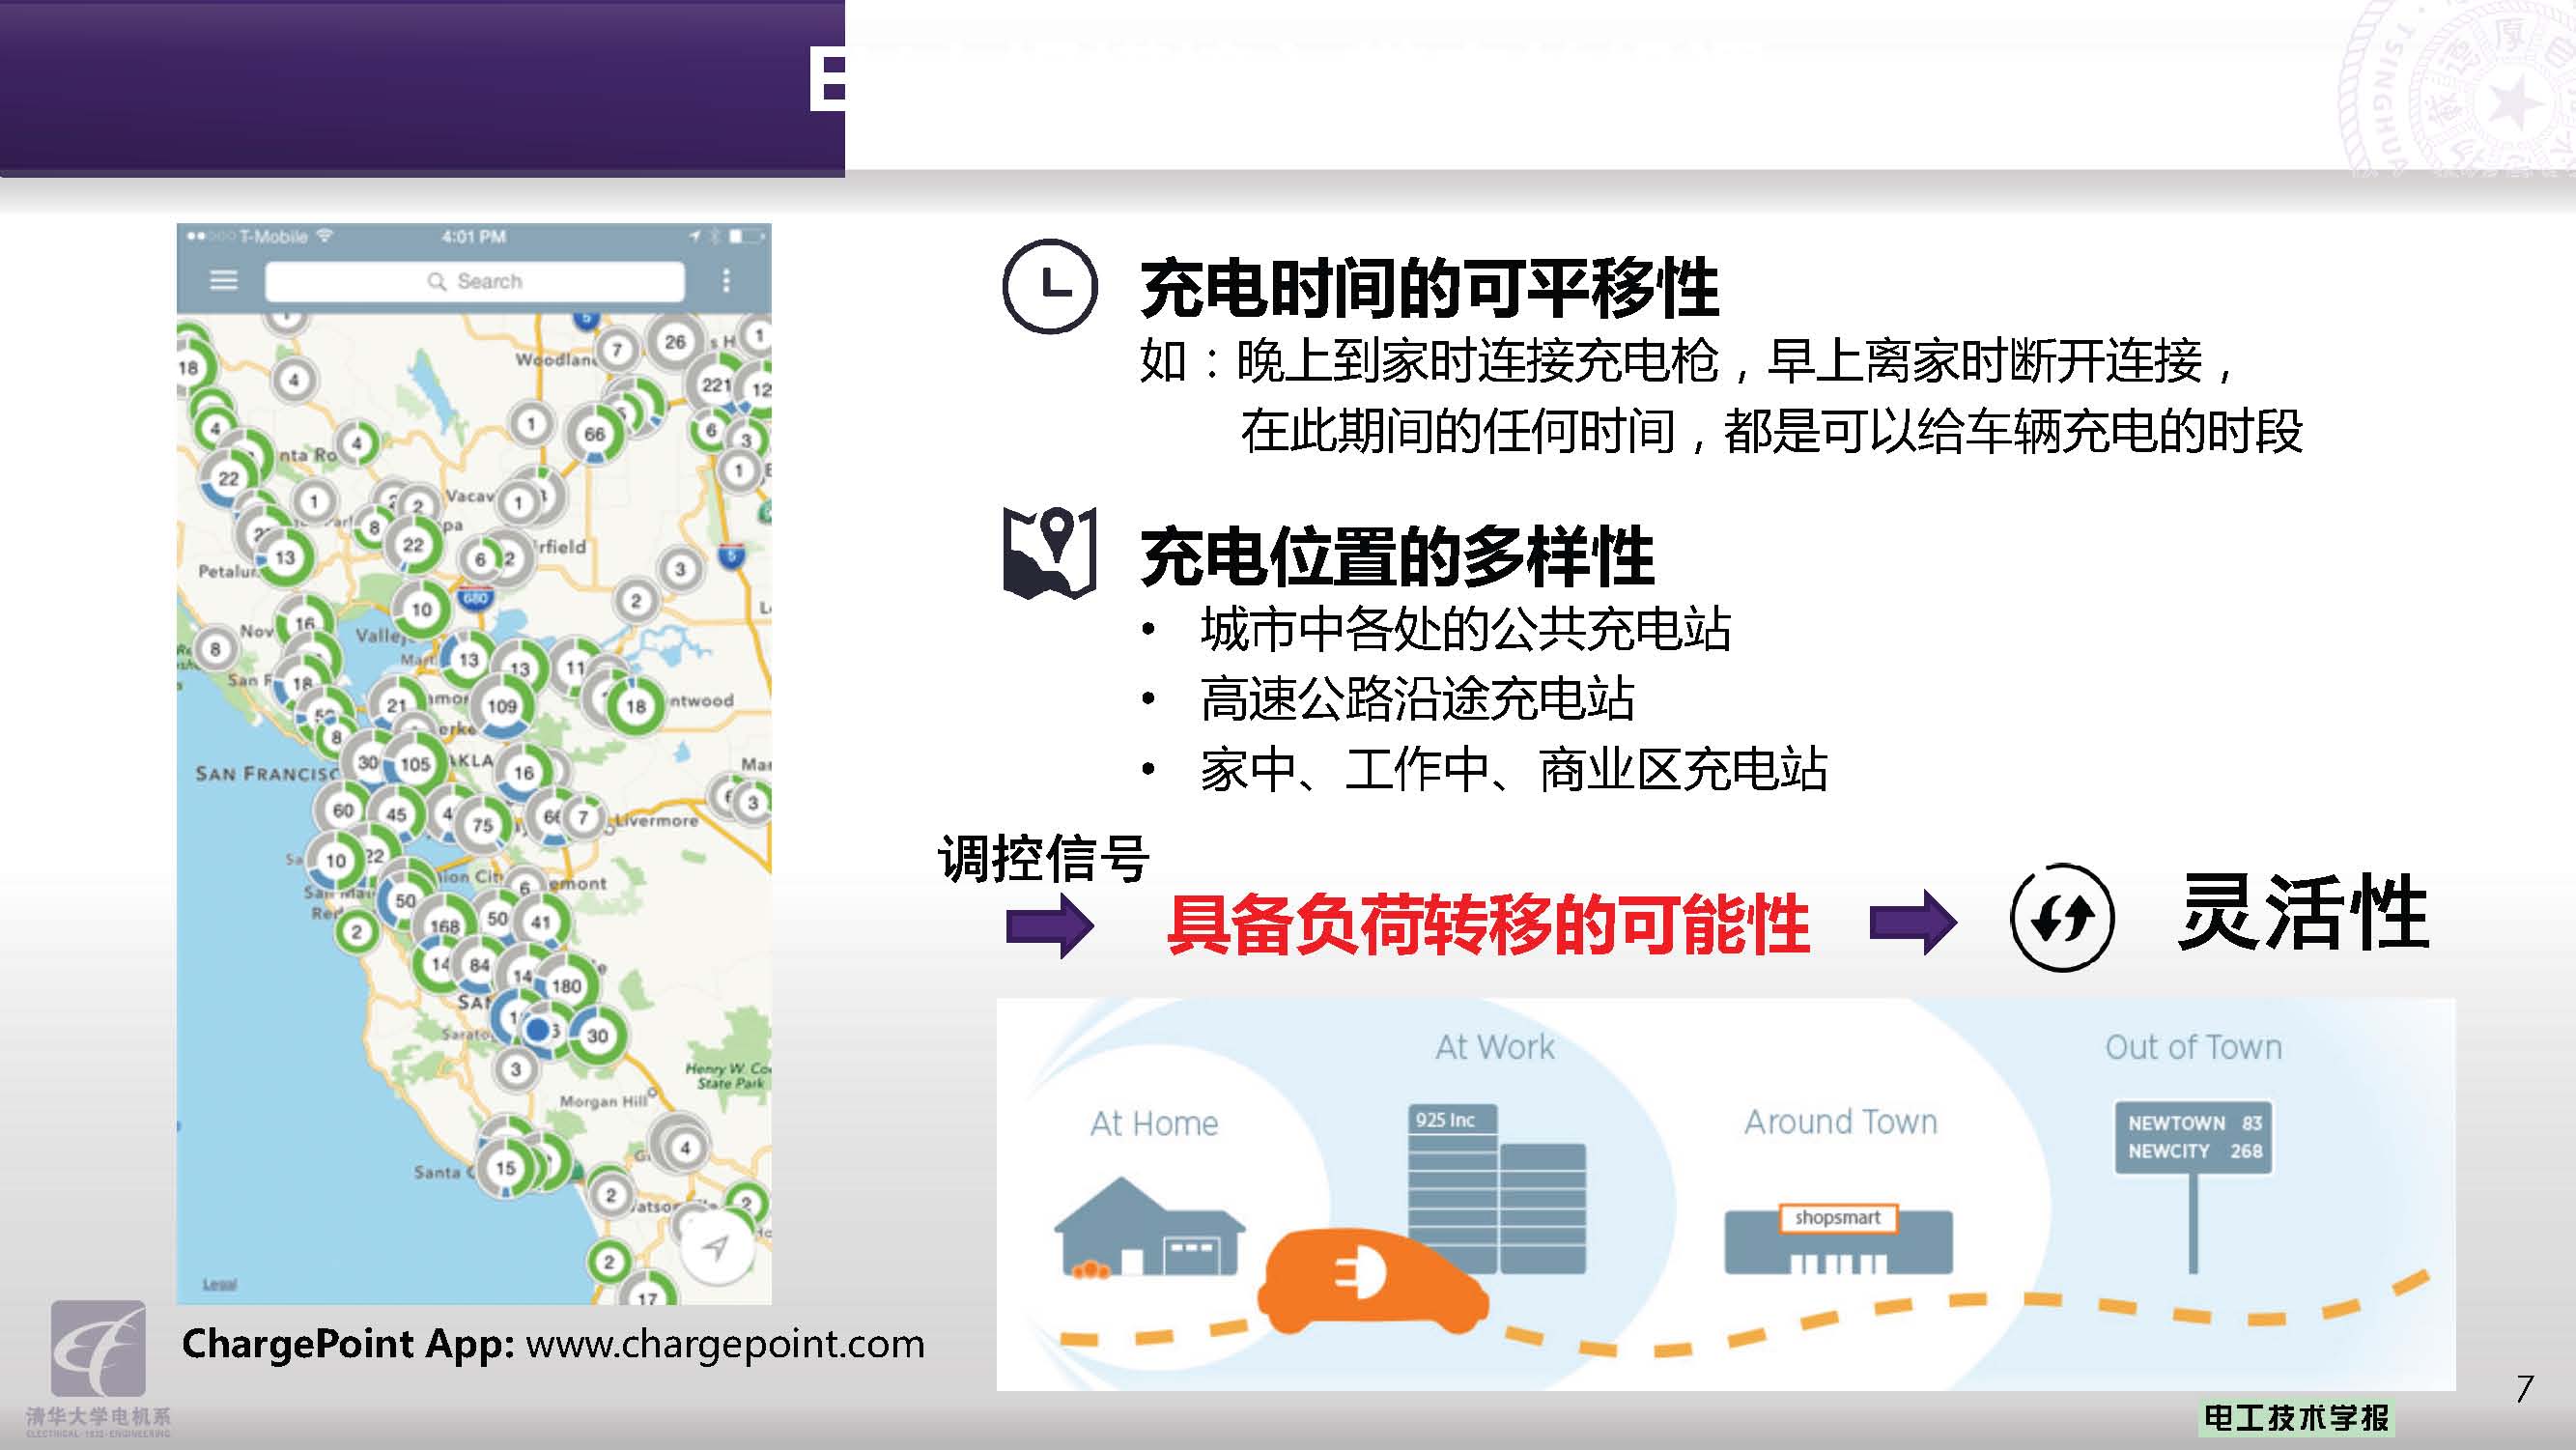Select the 26 charging station cluster
This screenshot has width=2576, height=1450.
675,342
